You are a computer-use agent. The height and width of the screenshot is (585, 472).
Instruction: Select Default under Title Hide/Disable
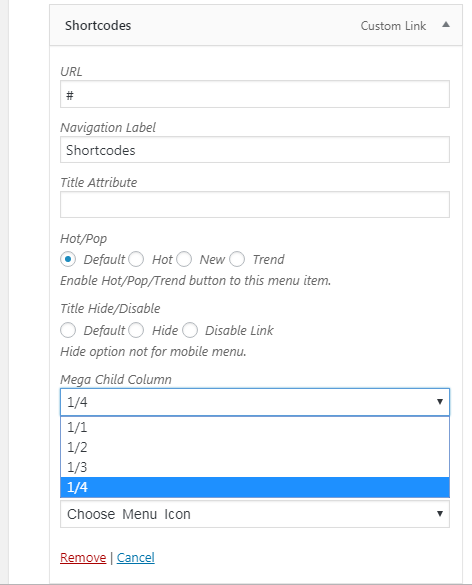pyautogui.click(x=68, y=330)
